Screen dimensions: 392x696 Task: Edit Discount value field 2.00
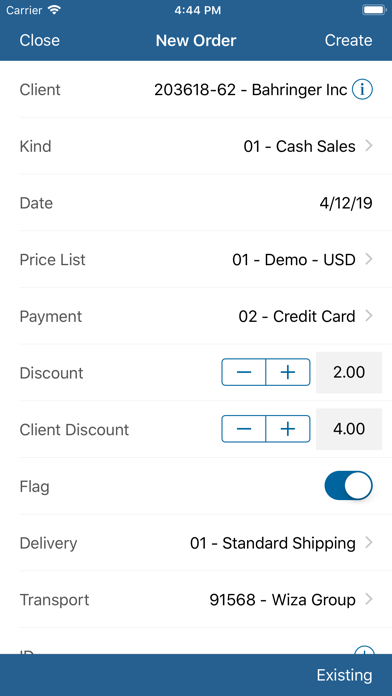(x=349, y=372)
